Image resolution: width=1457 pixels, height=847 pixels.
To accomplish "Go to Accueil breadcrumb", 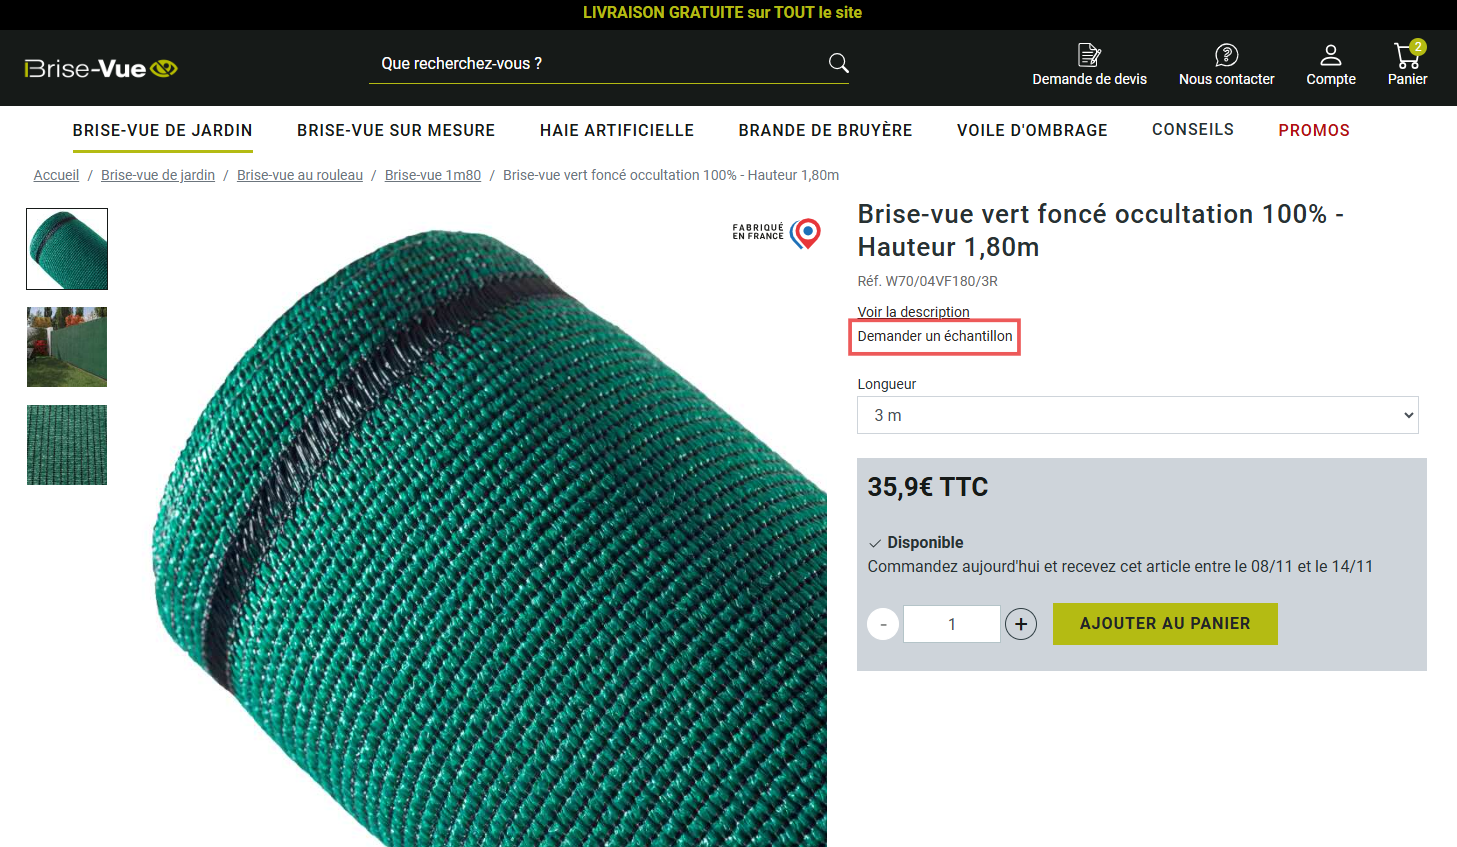I will (x=56, y=175).
